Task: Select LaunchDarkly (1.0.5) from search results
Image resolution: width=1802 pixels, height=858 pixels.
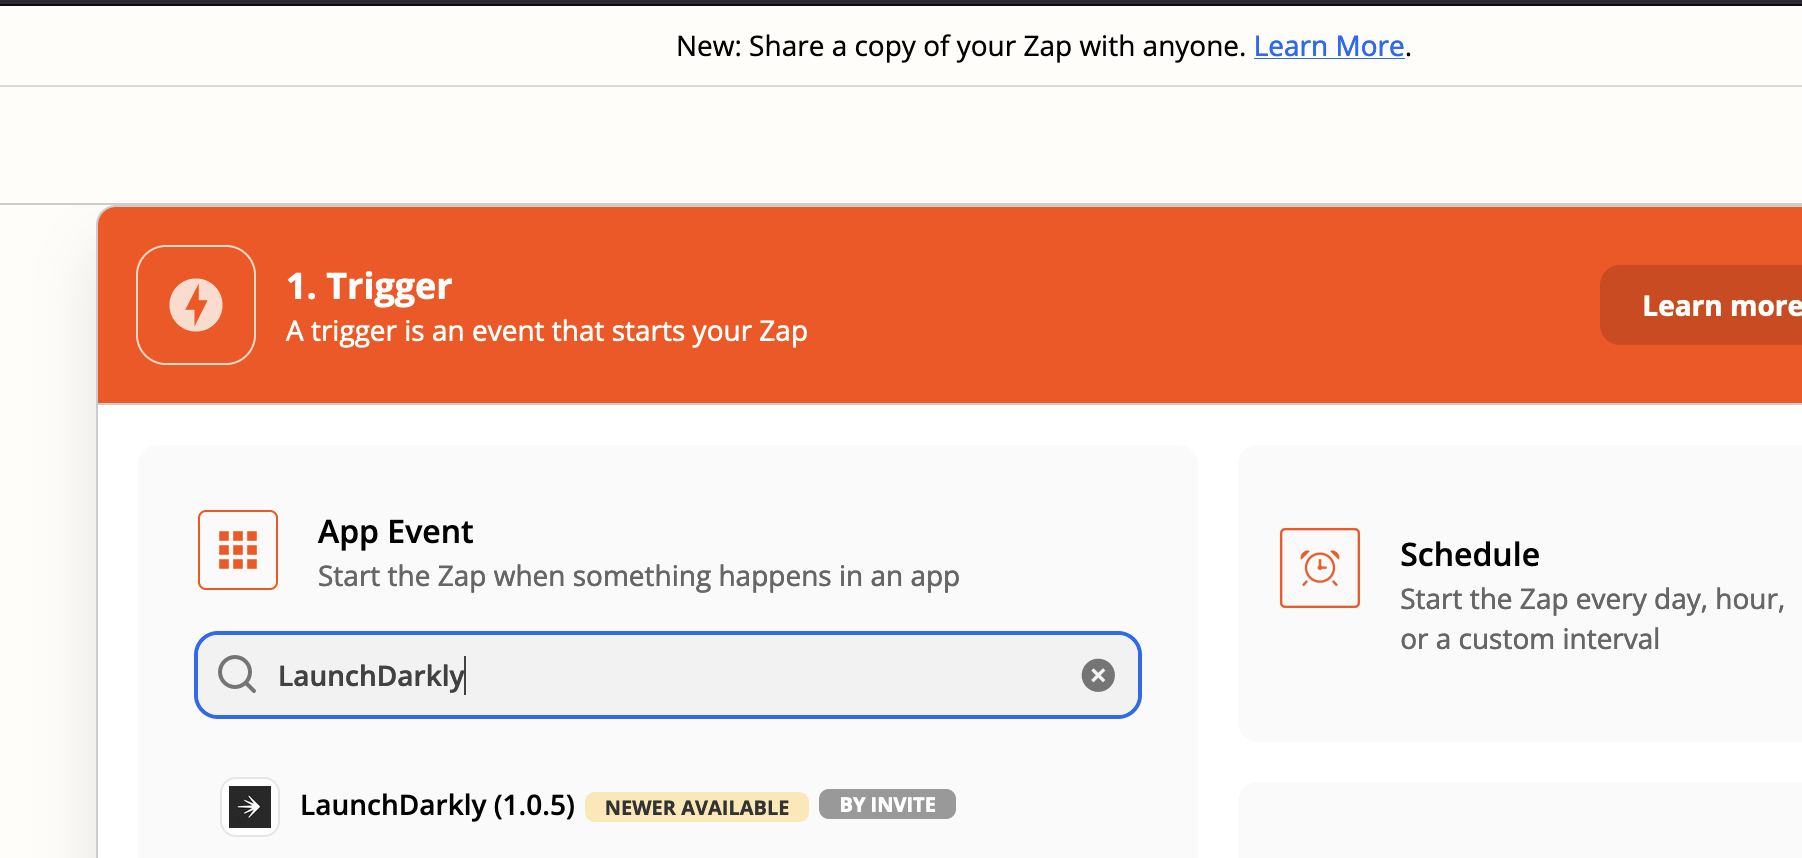Action: (x=437, y=805)
